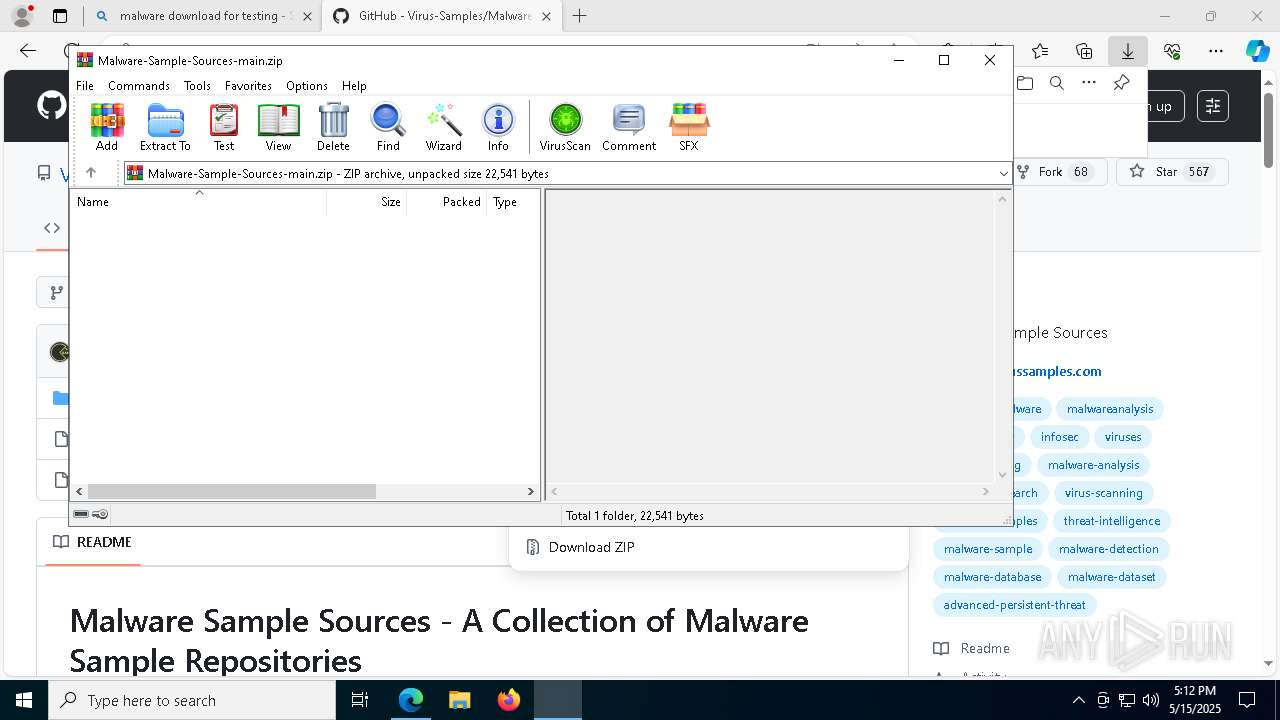This screenshot has height=720, width=1280.
Task: Add an archive Comment
Action: [629, 127]
